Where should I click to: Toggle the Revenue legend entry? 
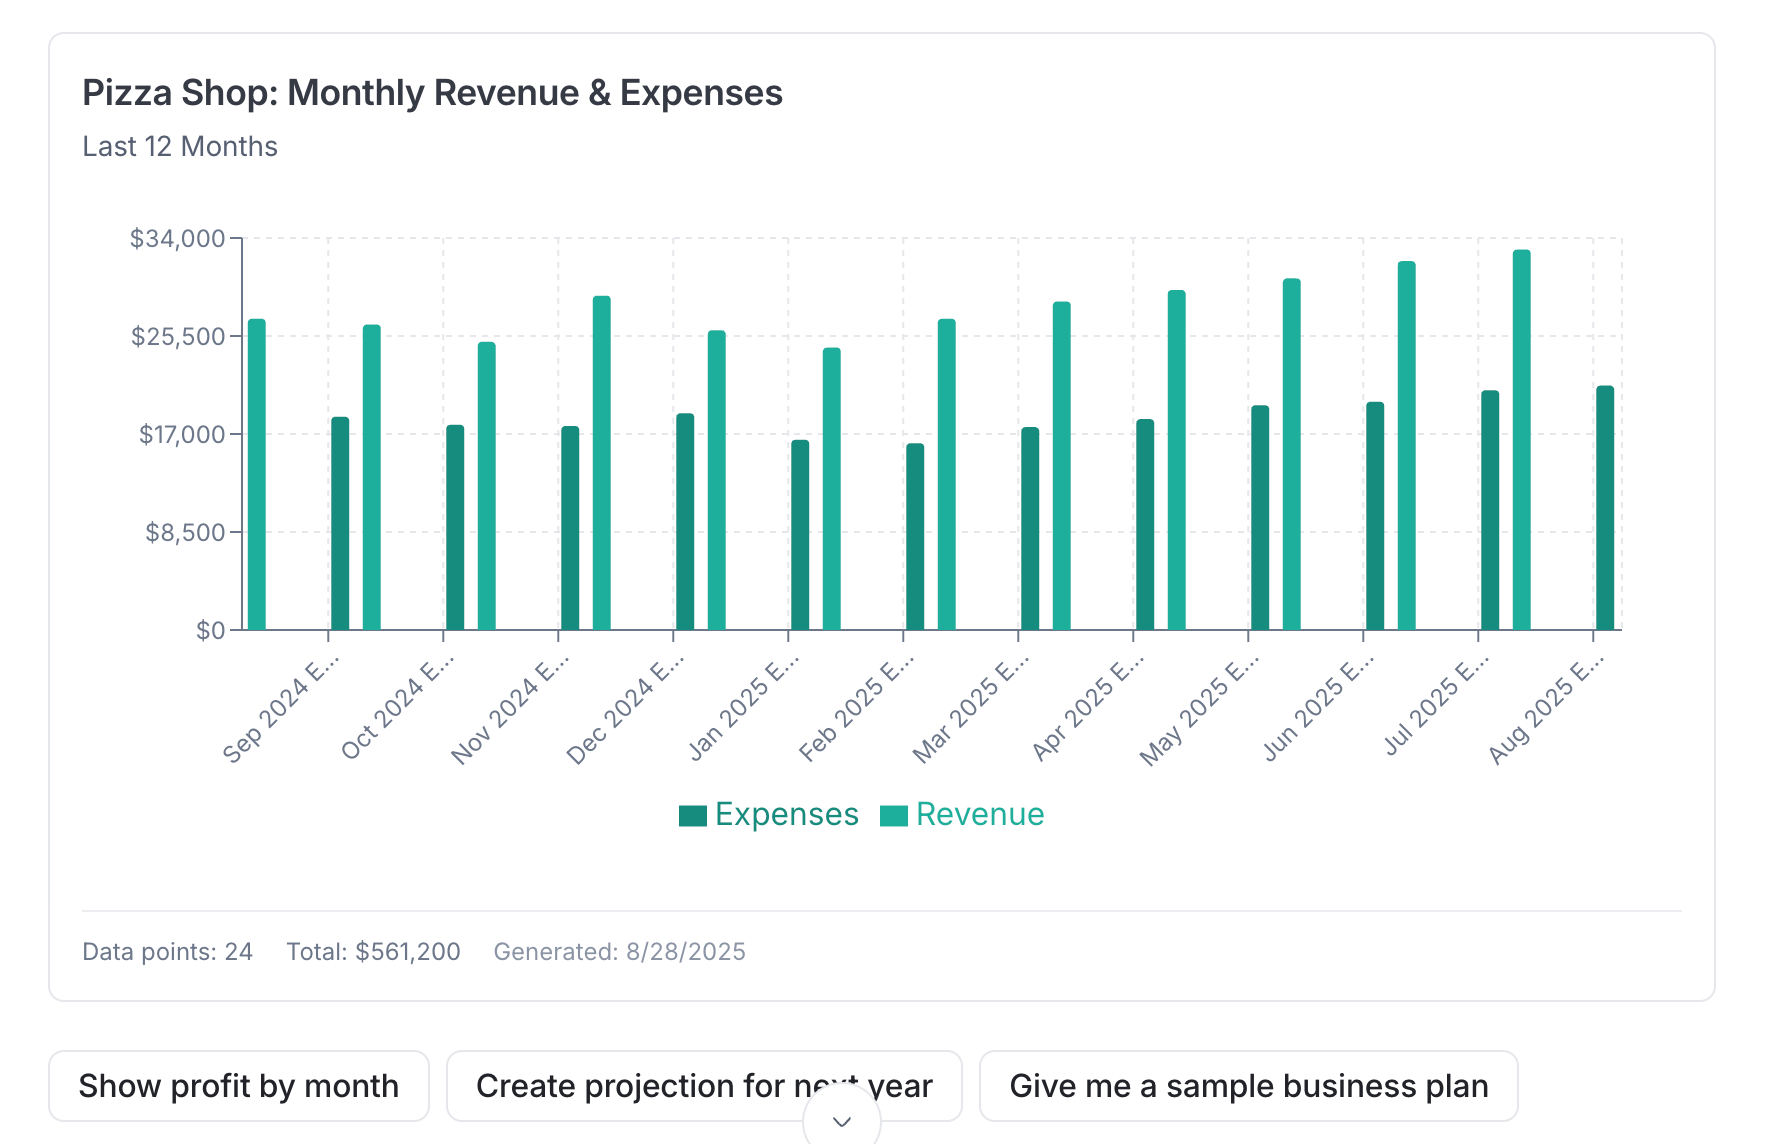pyautogui.click(x=962, y=815)
